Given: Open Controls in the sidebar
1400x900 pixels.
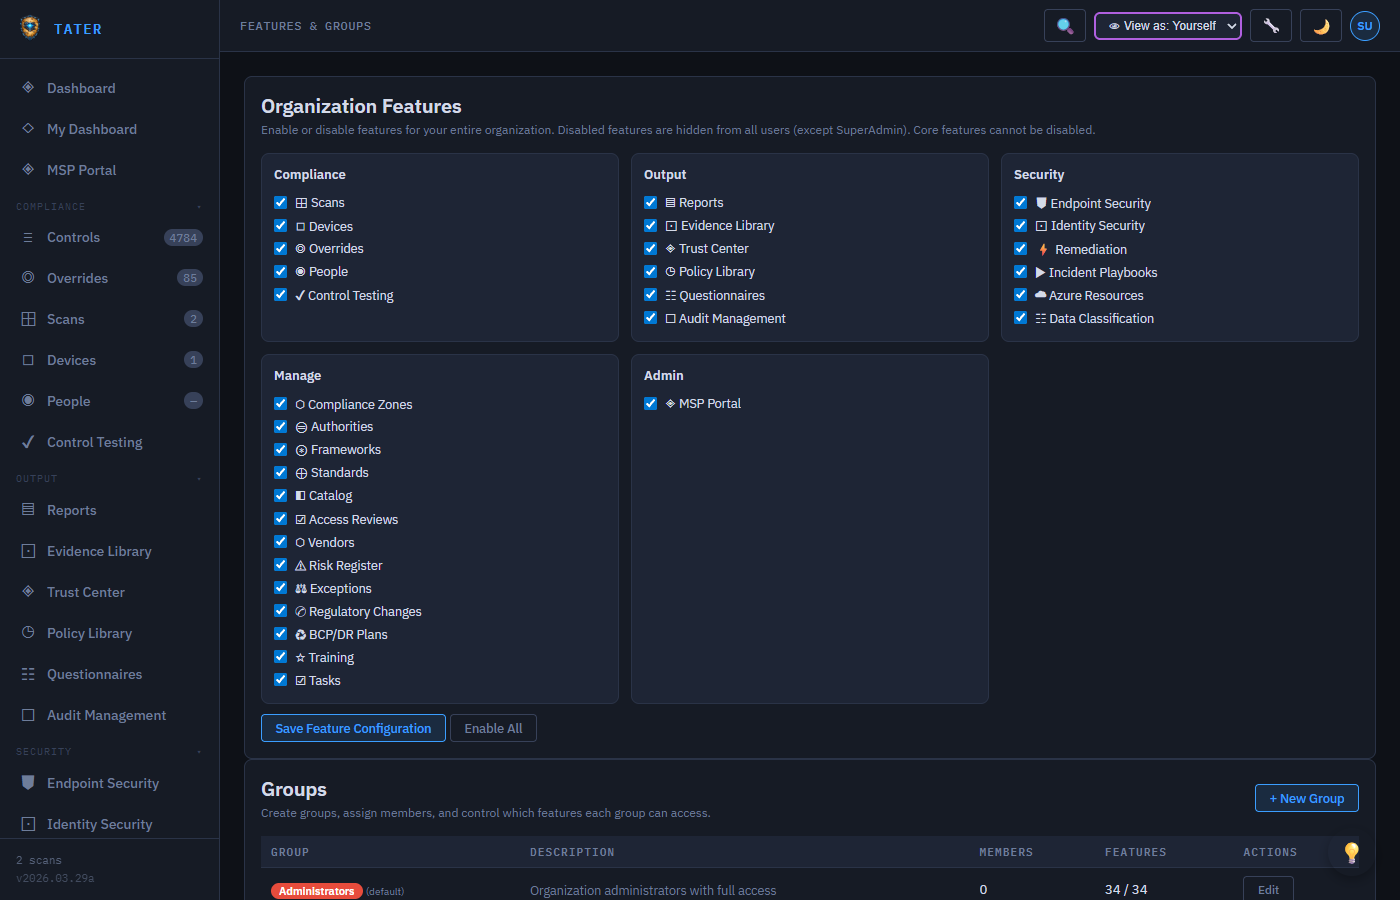Looking at the screenshot, I should tap(110, 237).
